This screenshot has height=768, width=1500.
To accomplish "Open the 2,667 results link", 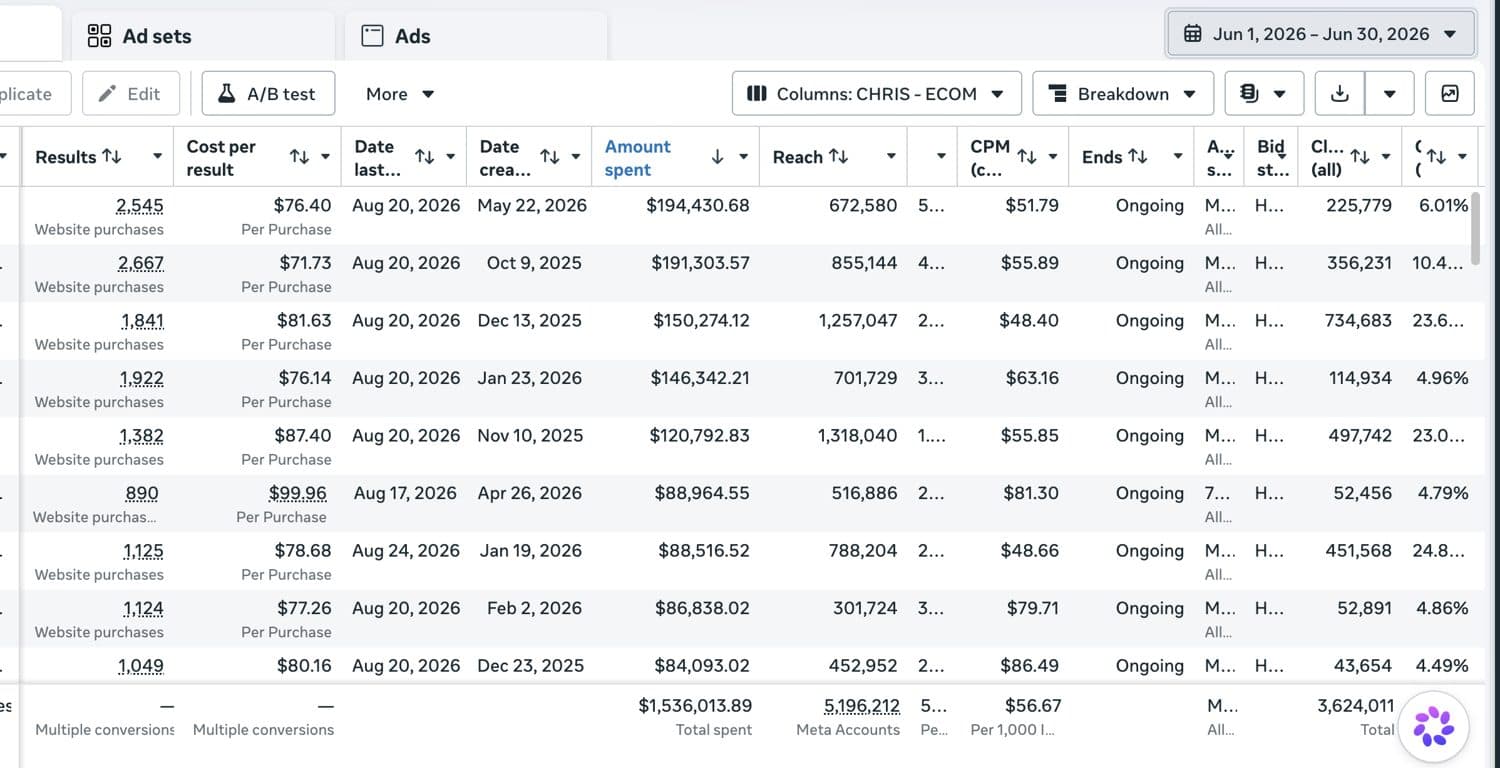I will pyautogui.click(x=140, y=263).
